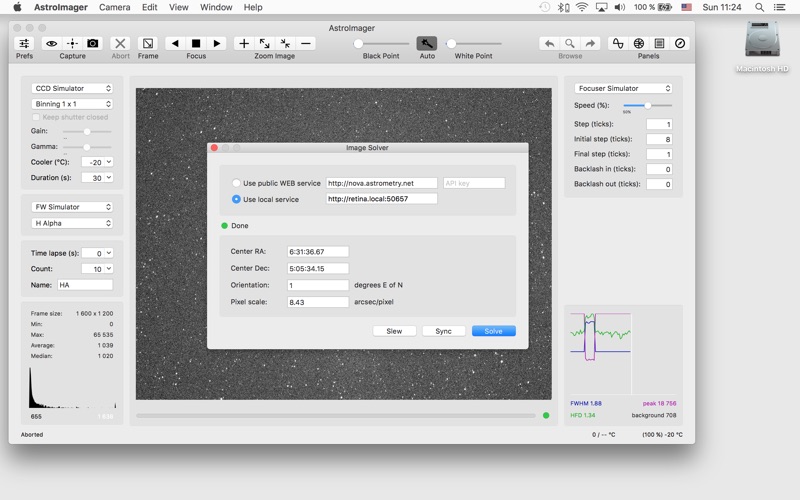
Task: Click the Initial step ticks field
Action: [x=659, y=139]
